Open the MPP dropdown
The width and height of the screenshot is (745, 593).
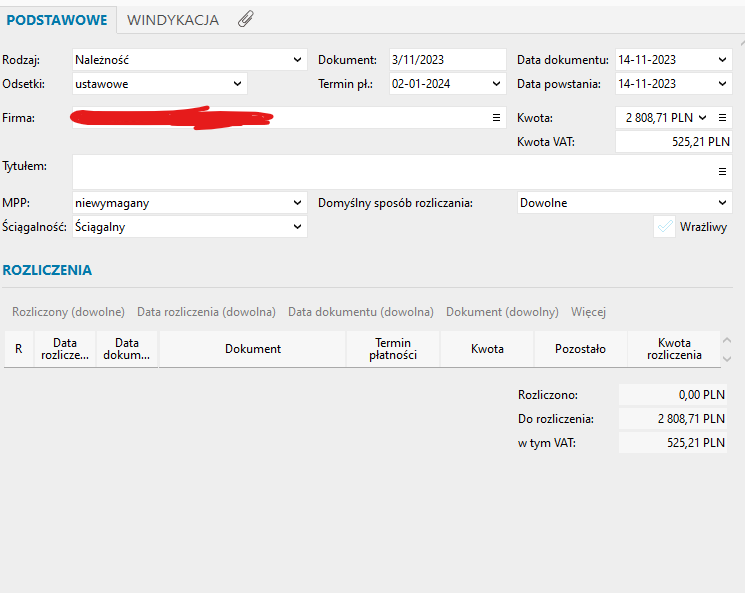click(297, 203)
